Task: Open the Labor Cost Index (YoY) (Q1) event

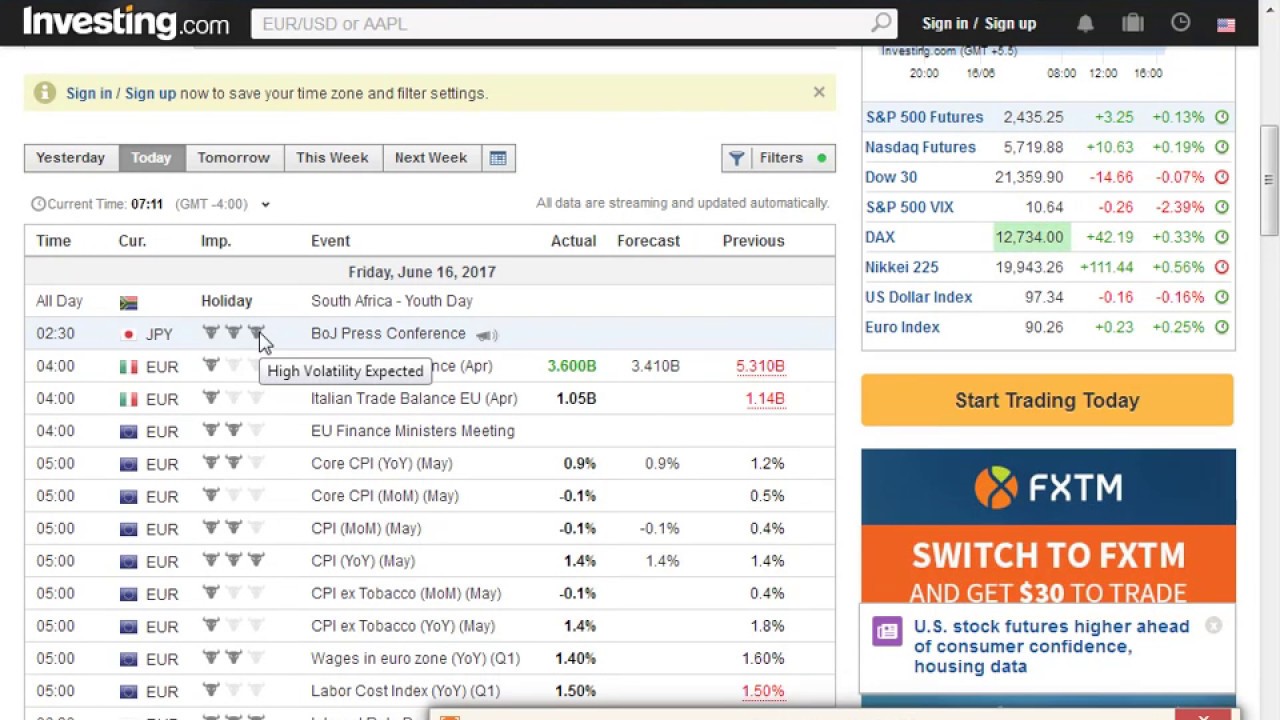Action: click(x=405, y=691)
